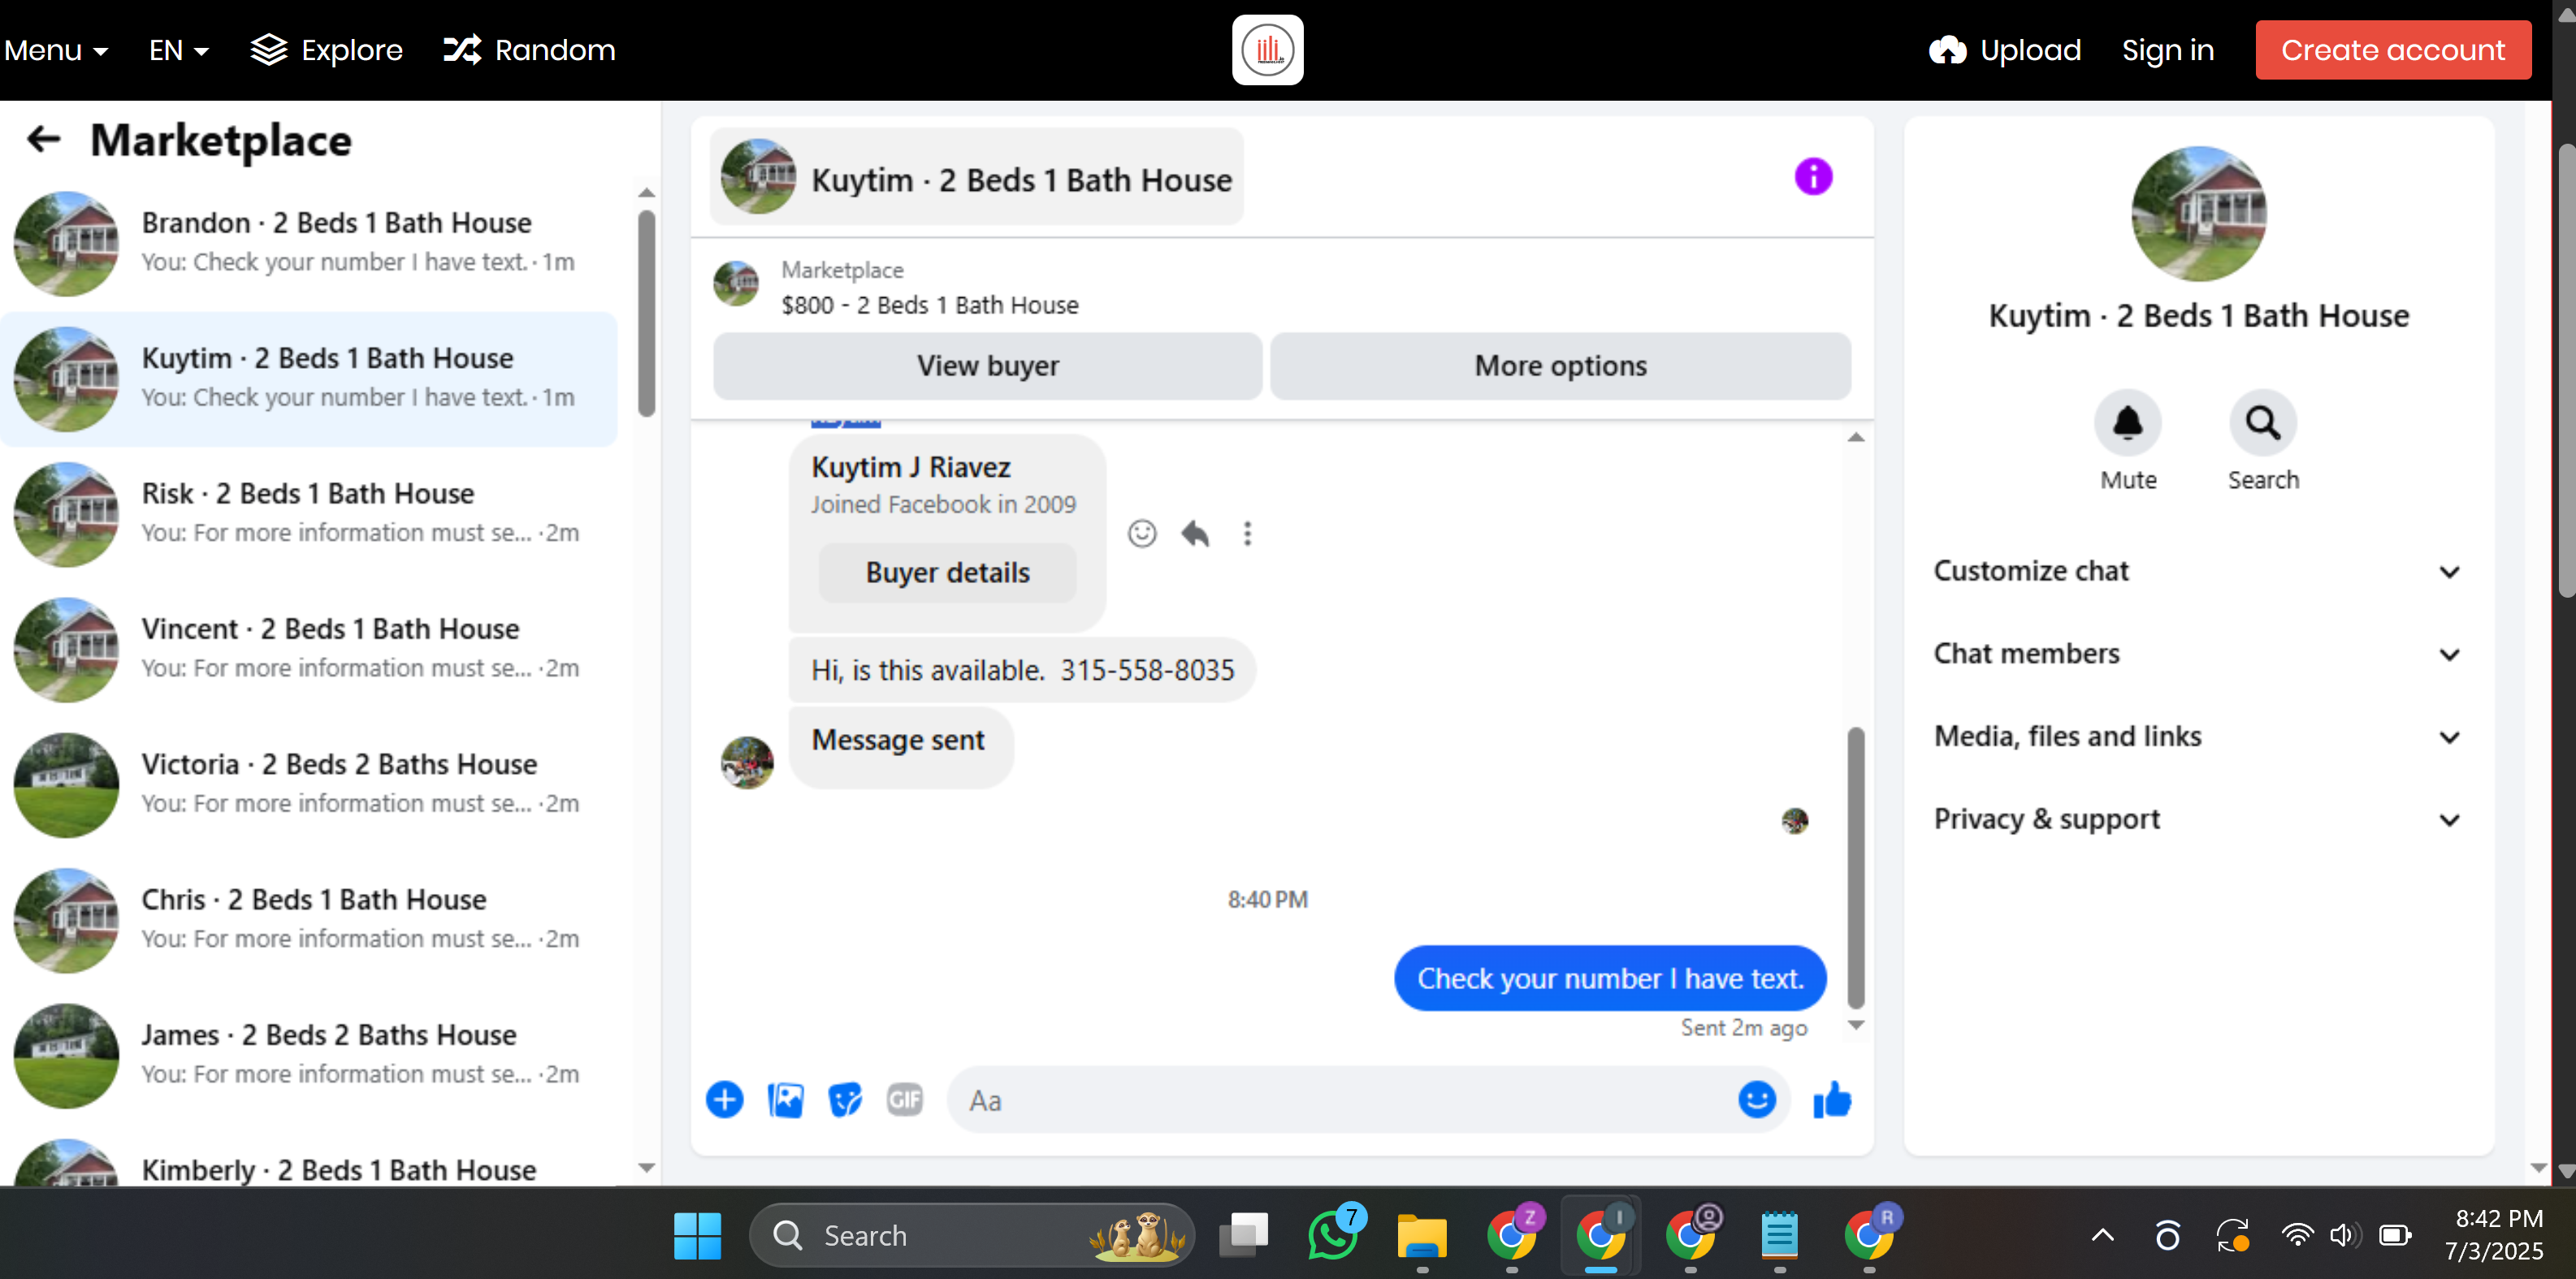Open the plus more-actions icon in composer
This screenshot has width=2576, height=1279.
click(724, 1100)
